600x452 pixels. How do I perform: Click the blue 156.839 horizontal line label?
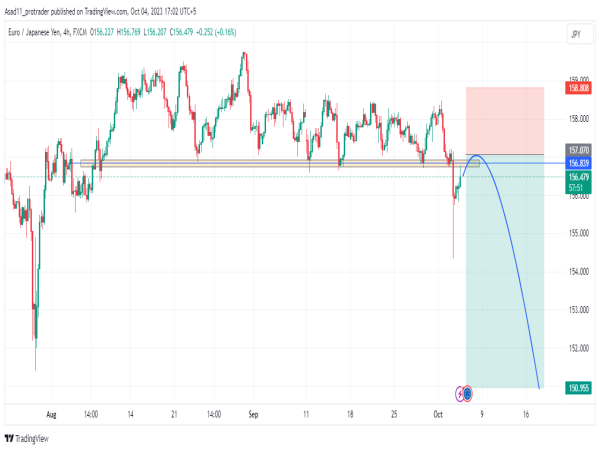578,163
